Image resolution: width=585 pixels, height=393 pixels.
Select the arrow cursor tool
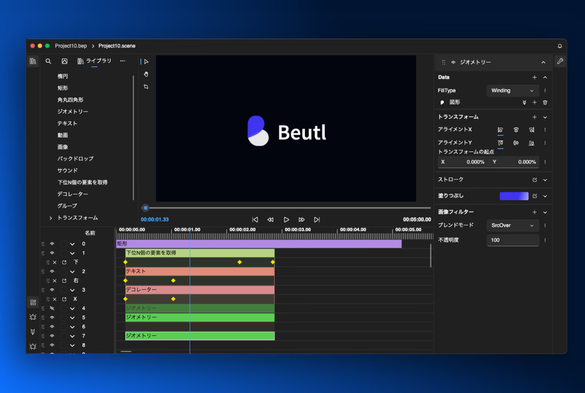(146, 62)
